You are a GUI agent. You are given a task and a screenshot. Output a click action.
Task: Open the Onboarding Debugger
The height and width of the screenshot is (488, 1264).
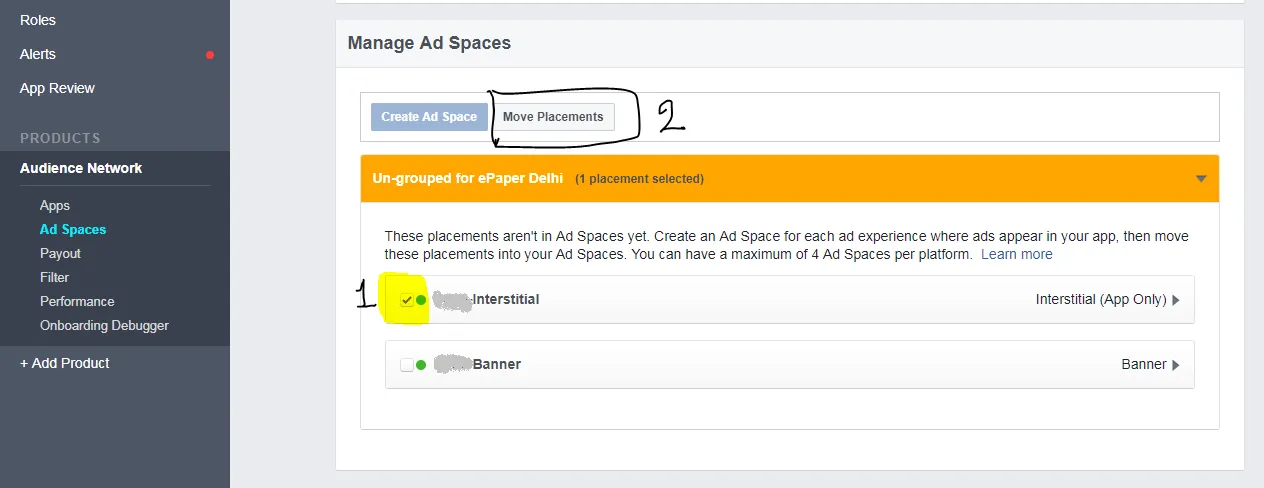(104, 325)
